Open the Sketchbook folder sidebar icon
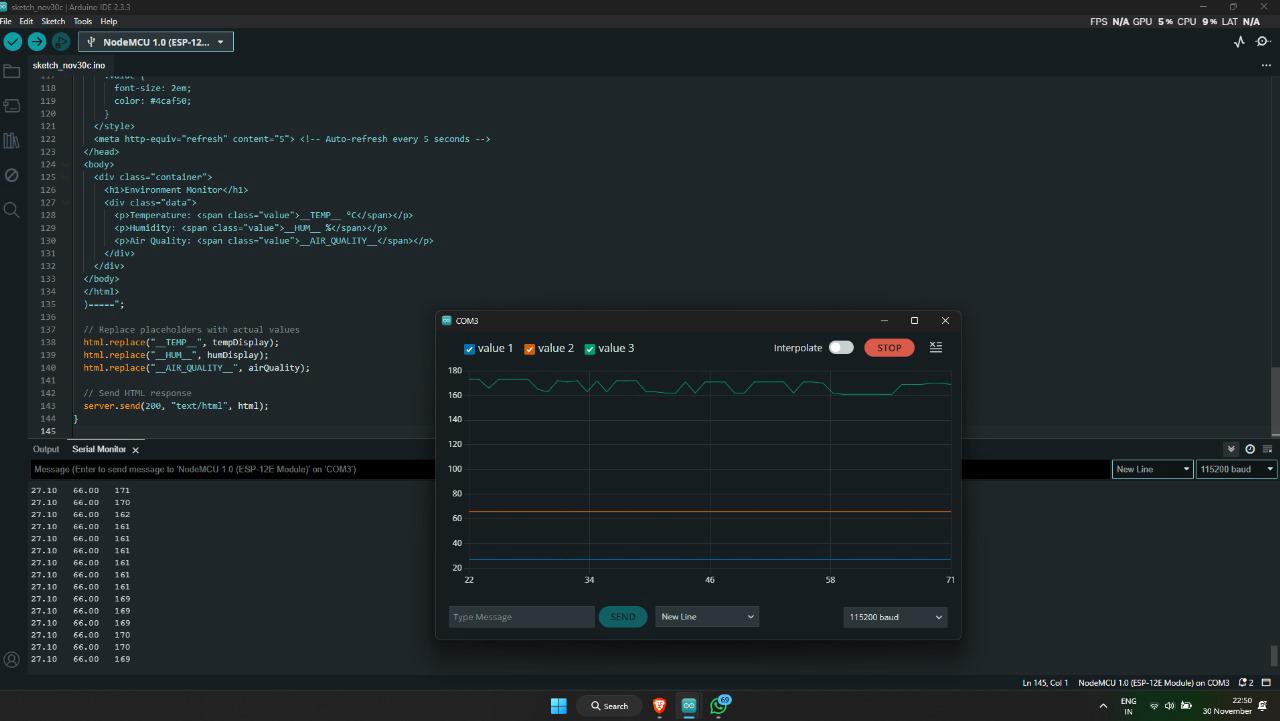Viewport: 1280px width, 721px height. coord(12,72)
